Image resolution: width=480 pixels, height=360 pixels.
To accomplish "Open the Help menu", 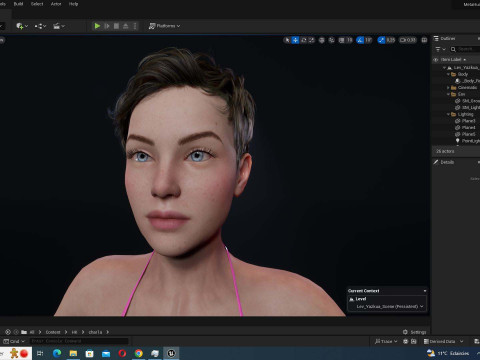I will pyautogui.click(x=73, y=4).
